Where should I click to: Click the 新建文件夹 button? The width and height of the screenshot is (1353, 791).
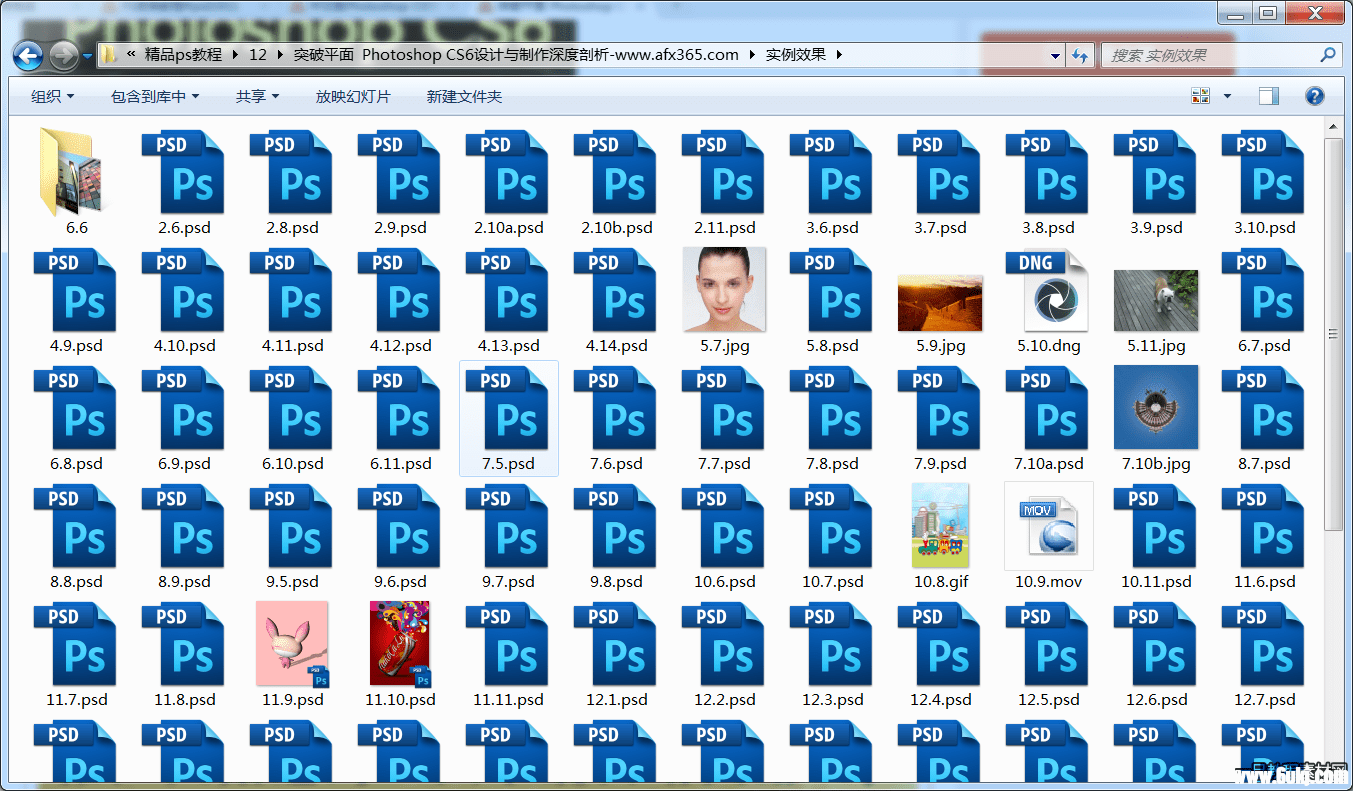pos(464,96)
